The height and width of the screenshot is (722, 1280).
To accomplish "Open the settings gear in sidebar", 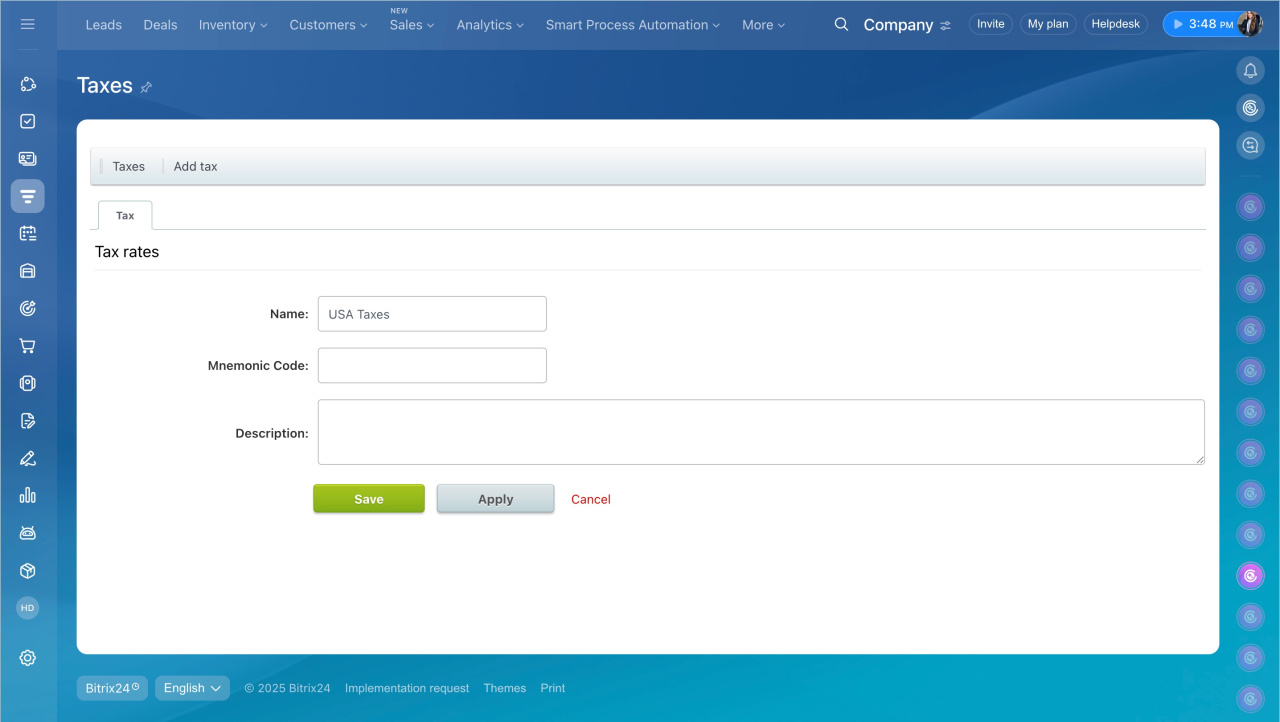I will click(x=27, y=657).
